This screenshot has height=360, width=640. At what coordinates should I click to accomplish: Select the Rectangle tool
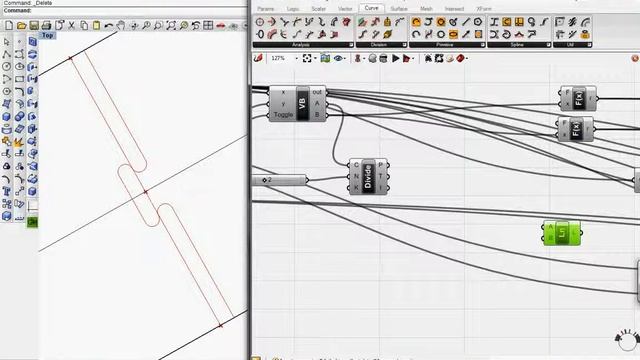pos(19,79)
